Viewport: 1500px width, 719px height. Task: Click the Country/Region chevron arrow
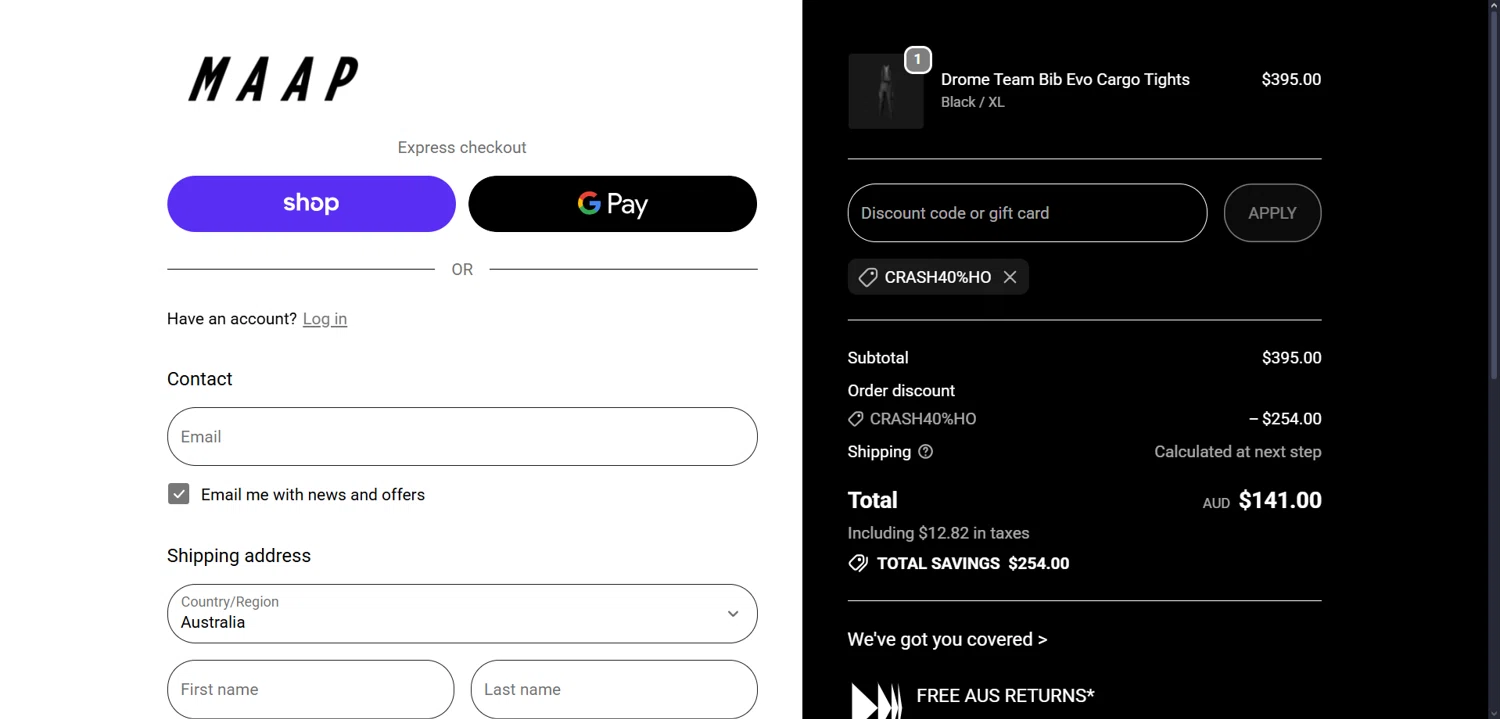pyautogui.click(x=733, y=614)
